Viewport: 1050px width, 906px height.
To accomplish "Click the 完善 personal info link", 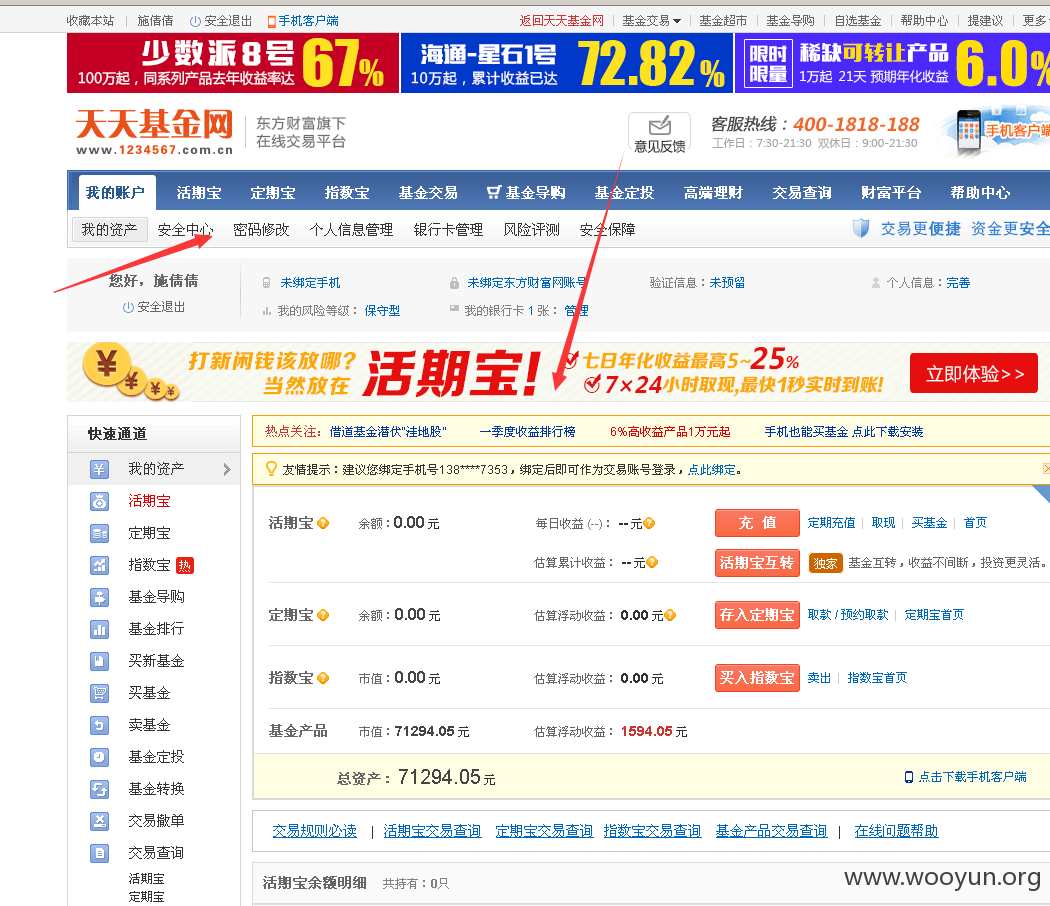I will 958,283.
